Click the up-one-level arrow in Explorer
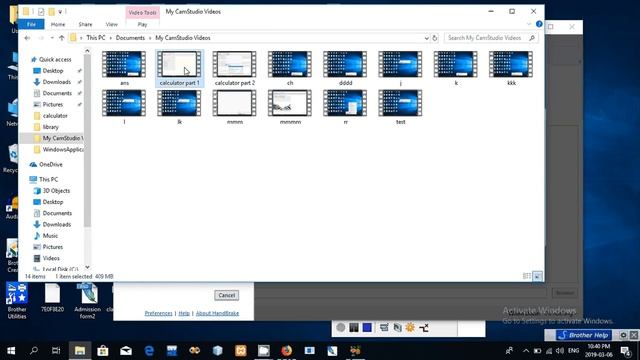 [62, 38]
